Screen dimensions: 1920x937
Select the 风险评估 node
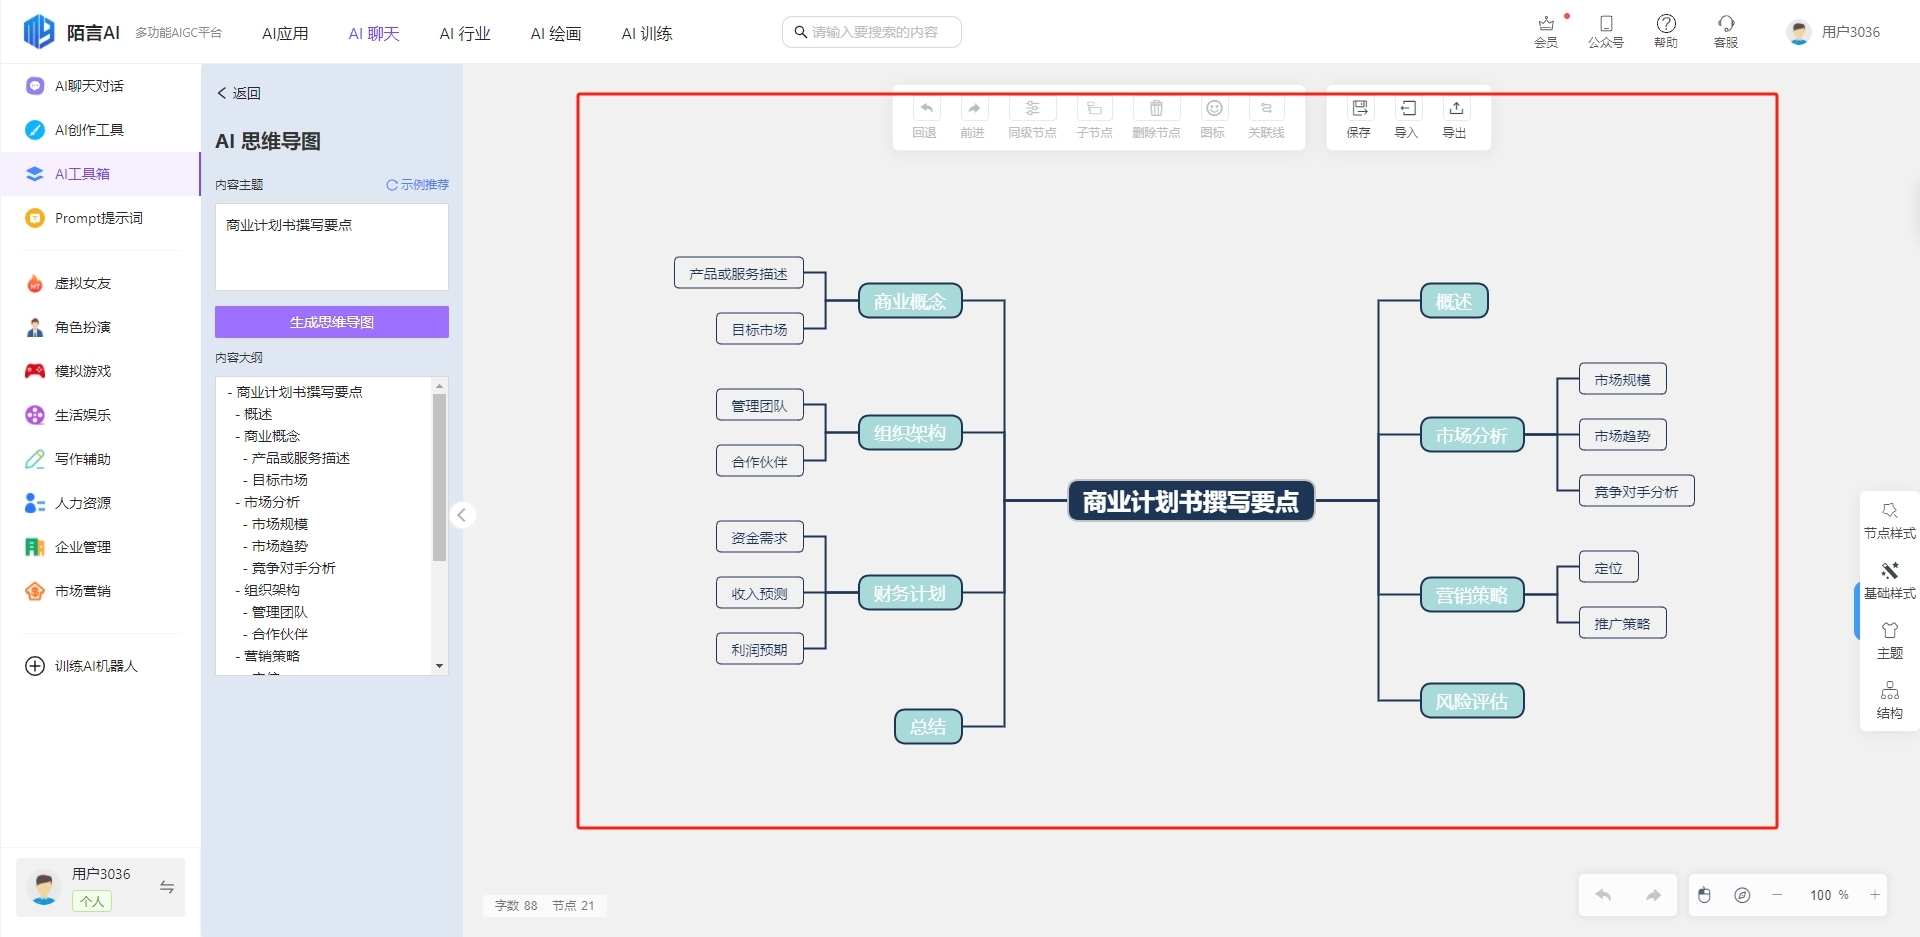(x=1472, y=701)
